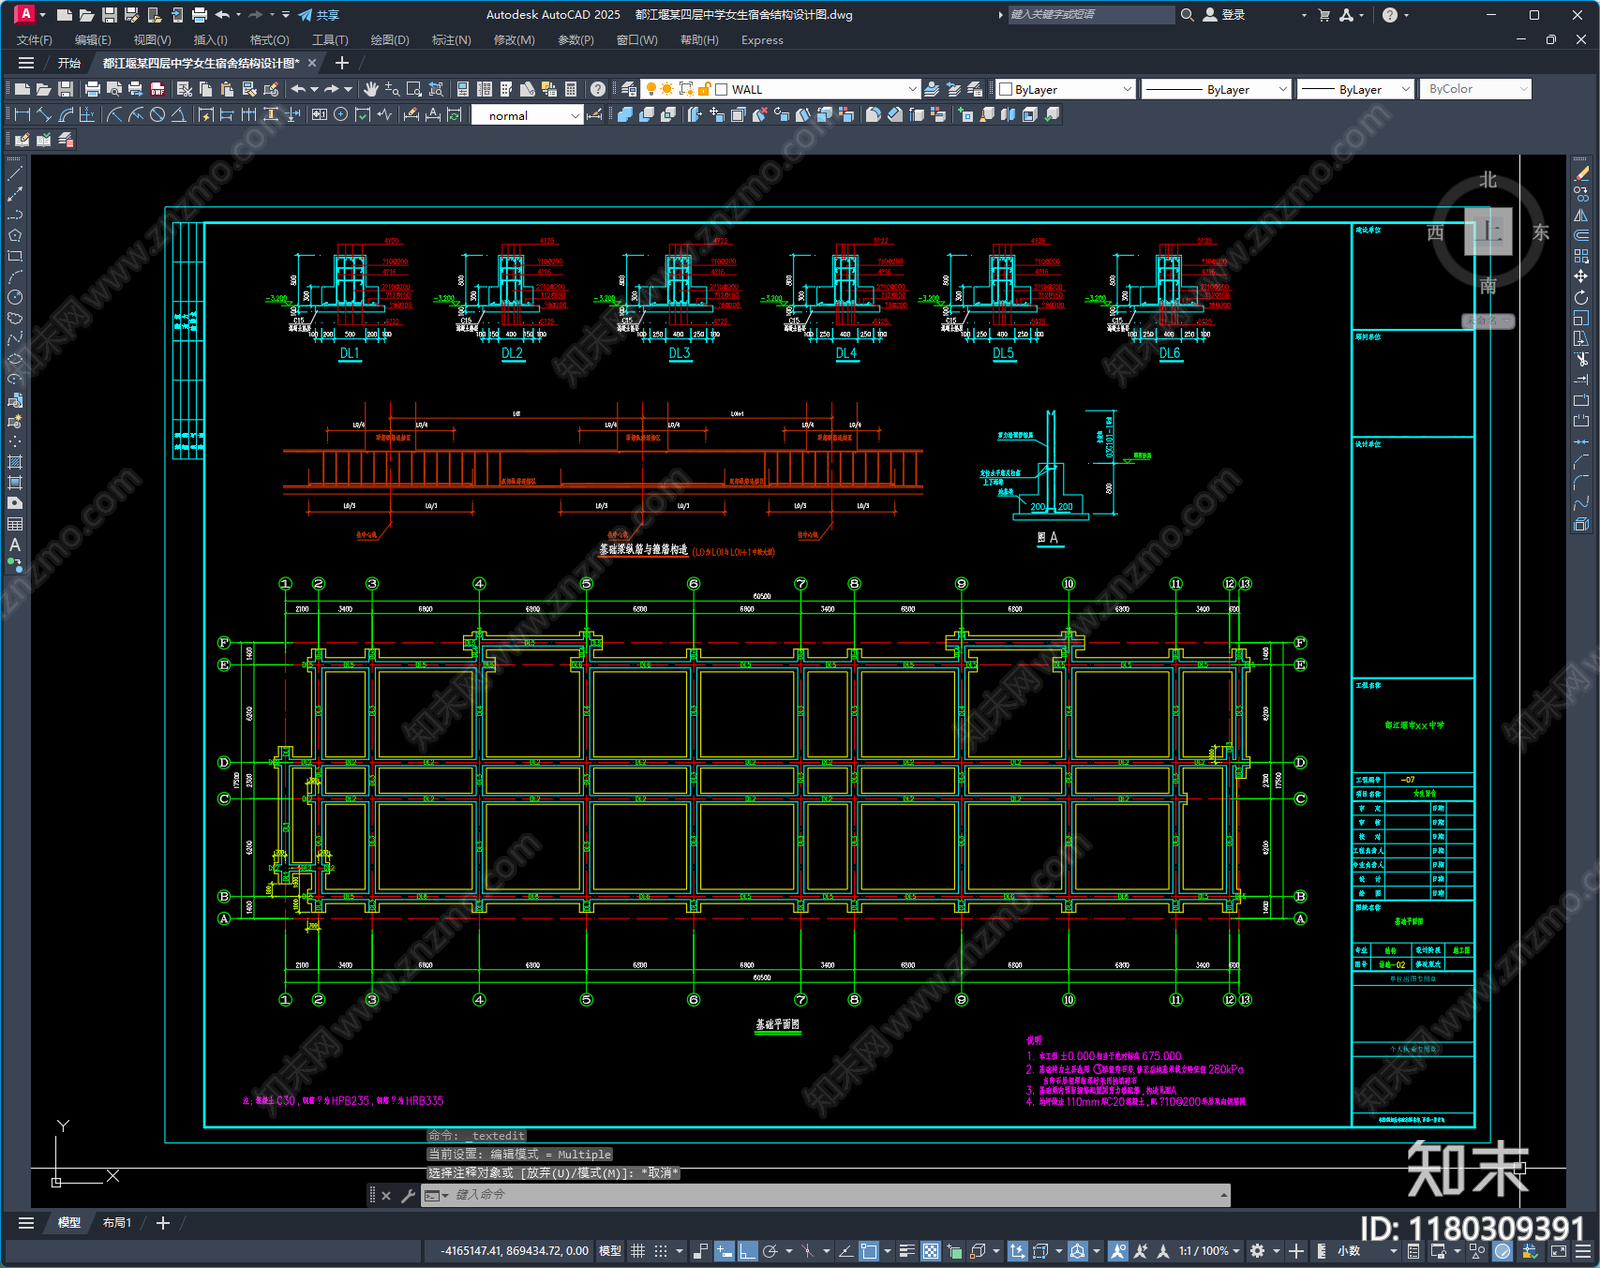Click the ViewCube 上 top face
Image resolution: width=1600 pixels, height=1268 pixels.
1488,232
